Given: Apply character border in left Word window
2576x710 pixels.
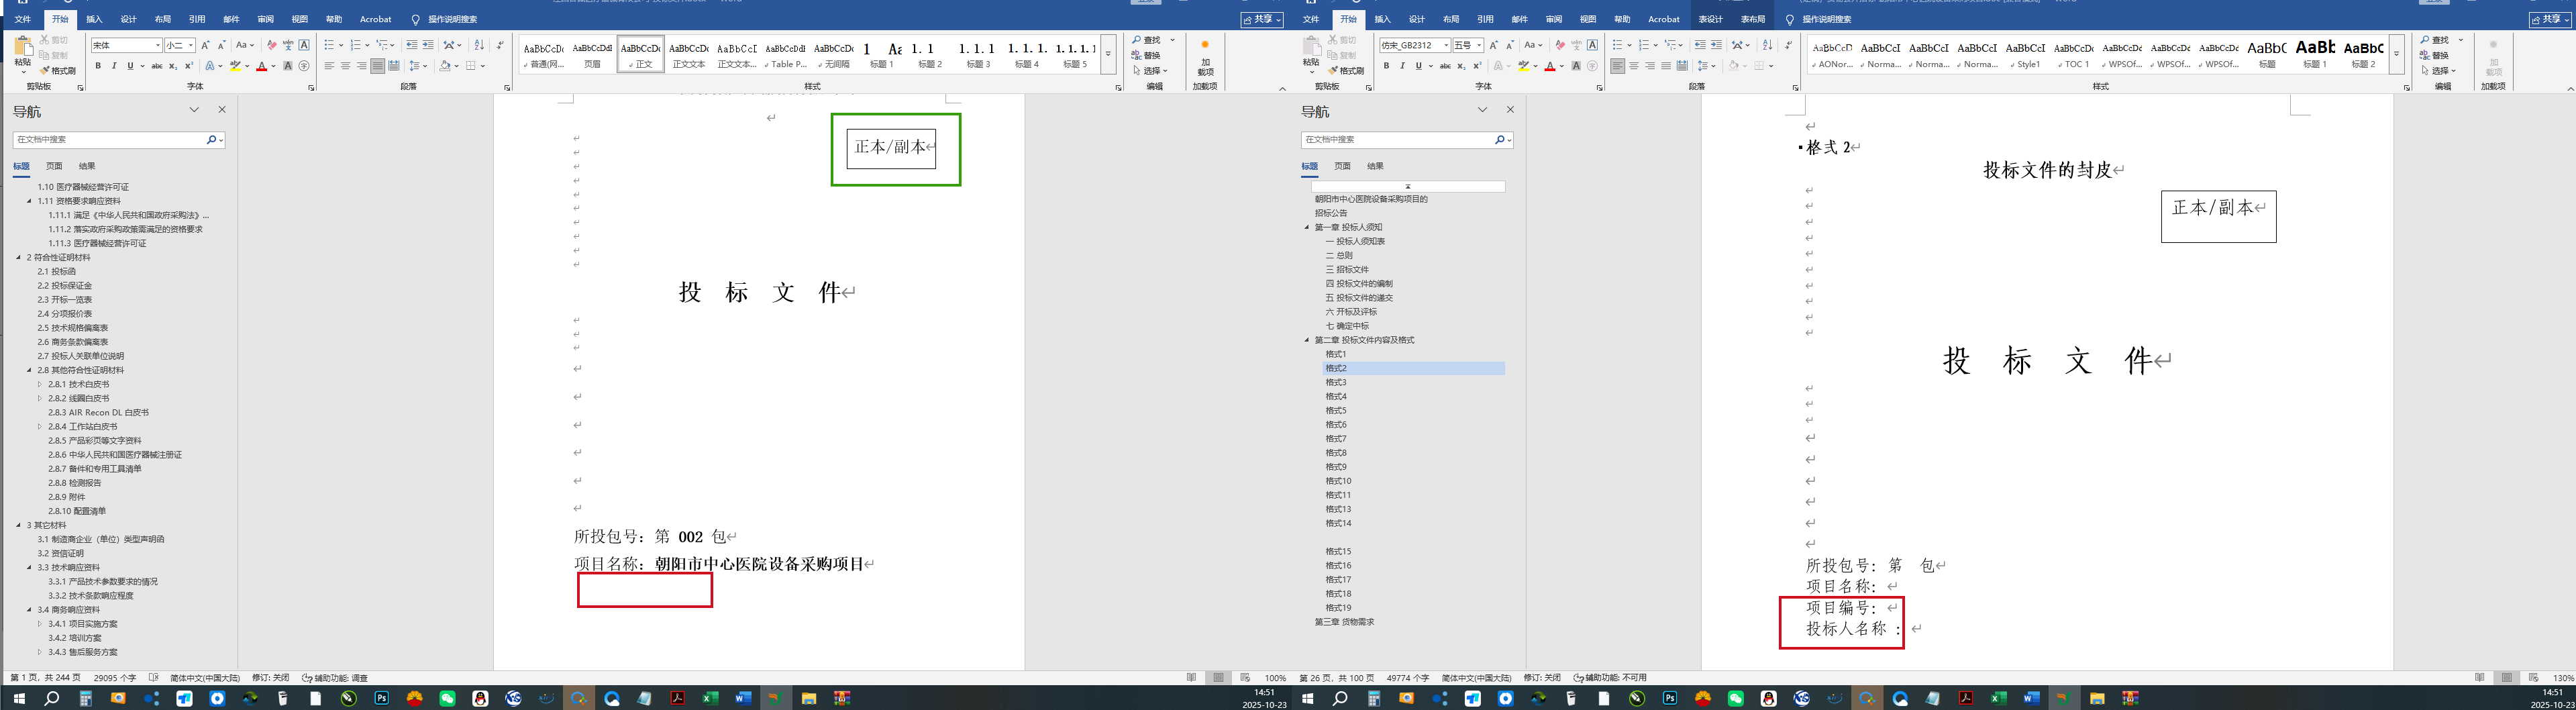Looking at the screenshot, I should [x=304, y=45].
